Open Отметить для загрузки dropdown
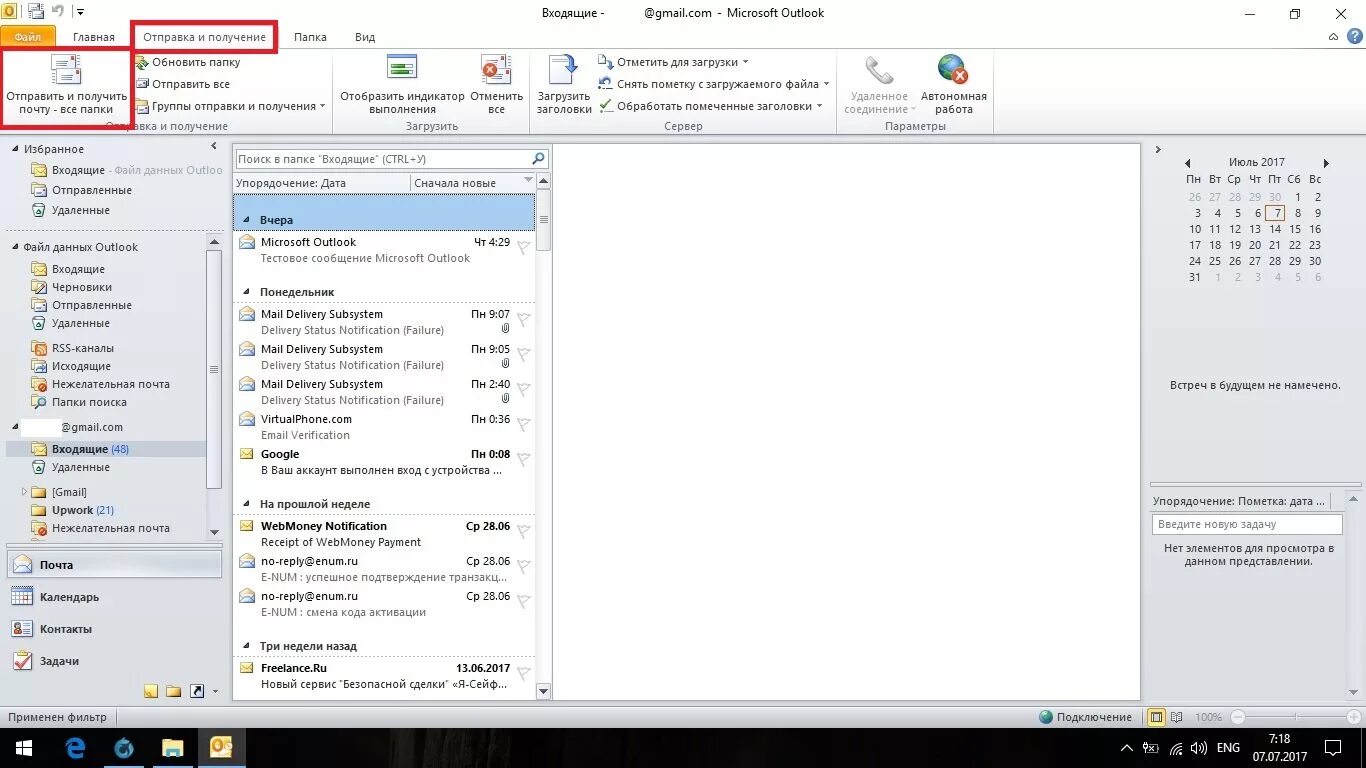Screen dimensions: 1366x768 [x=674, y=62]
